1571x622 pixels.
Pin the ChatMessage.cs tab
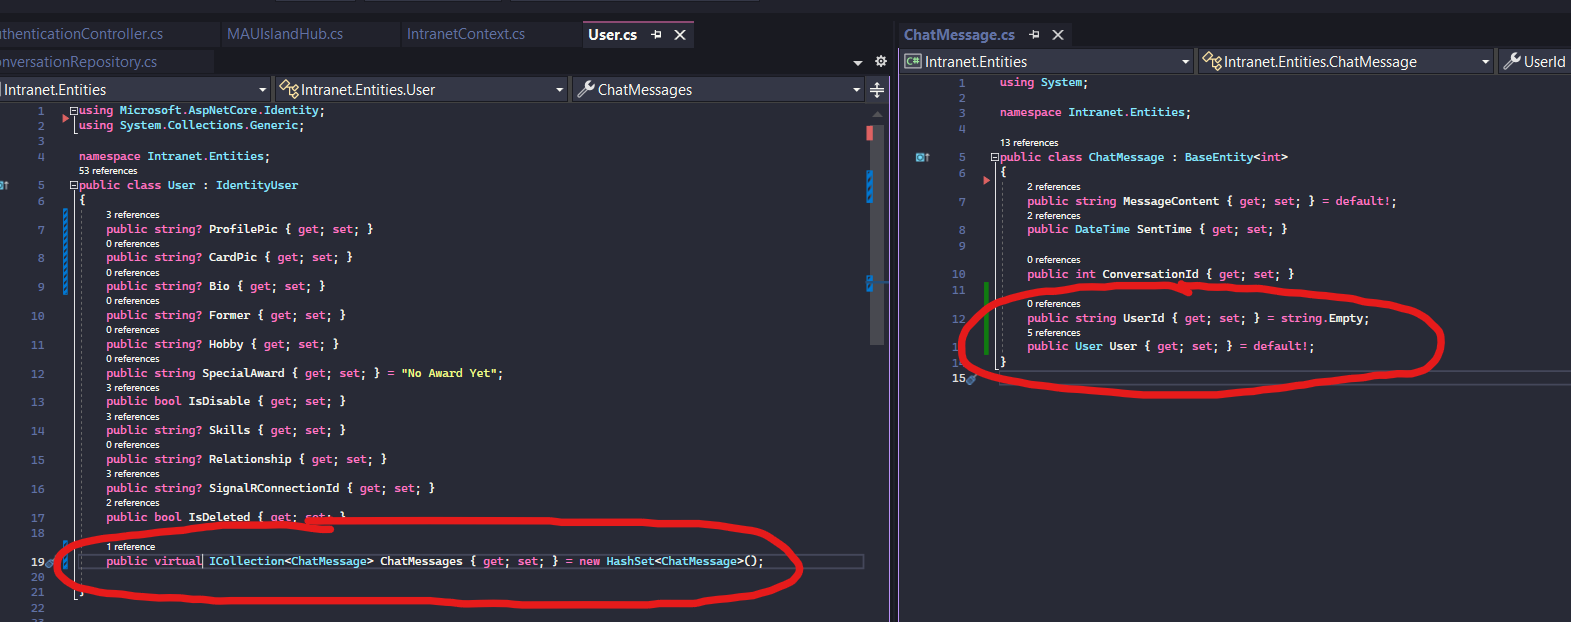click(x=1034, y=35)
